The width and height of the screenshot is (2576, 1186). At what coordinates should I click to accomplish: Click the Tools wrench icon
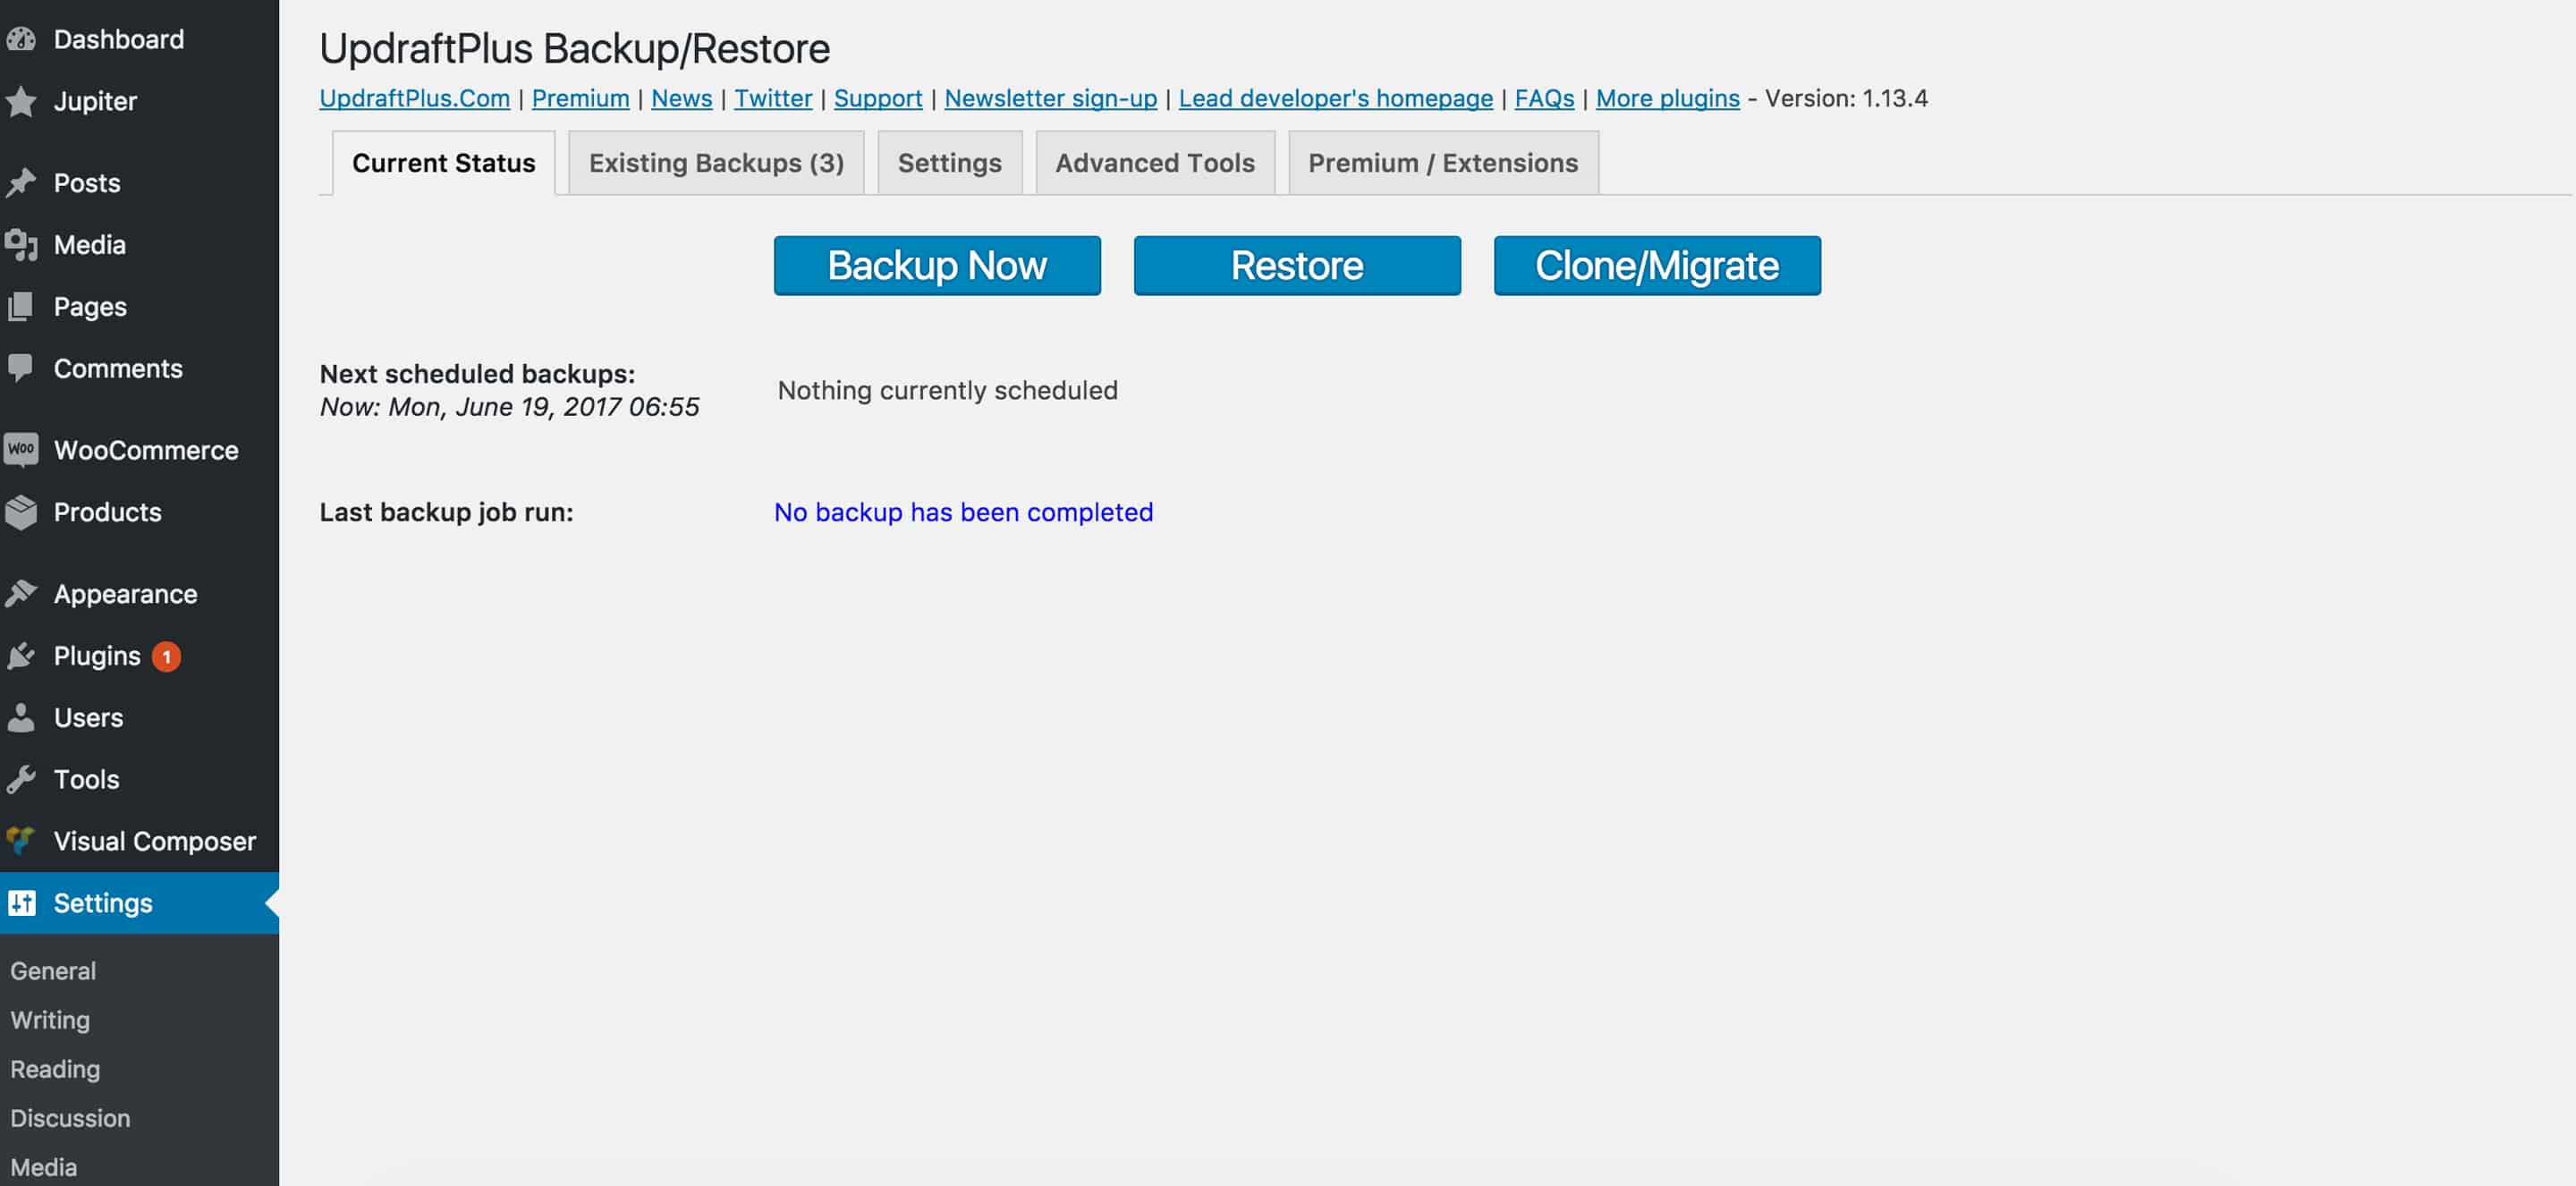[21, 780]
